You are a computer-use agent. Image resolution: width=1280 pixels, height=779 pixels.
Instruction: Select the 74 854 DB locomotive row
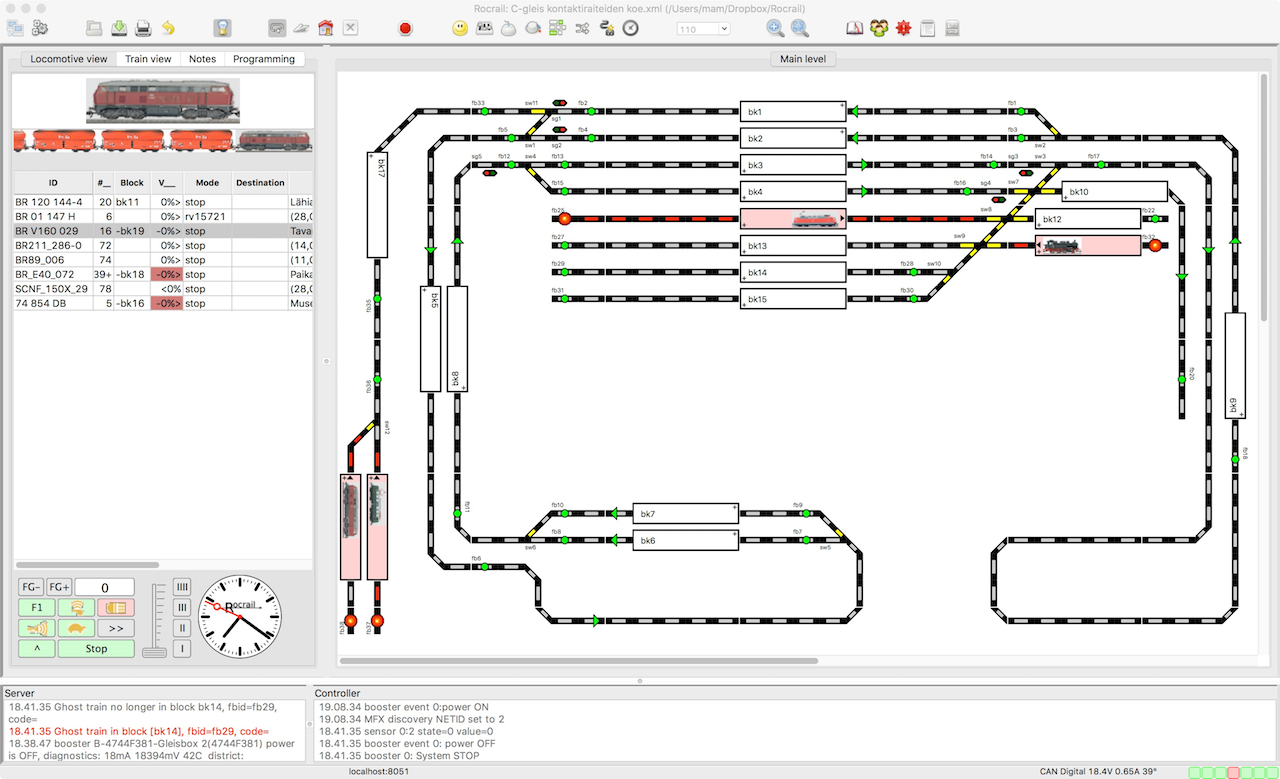pyautogui.click(x=164, y=303)
